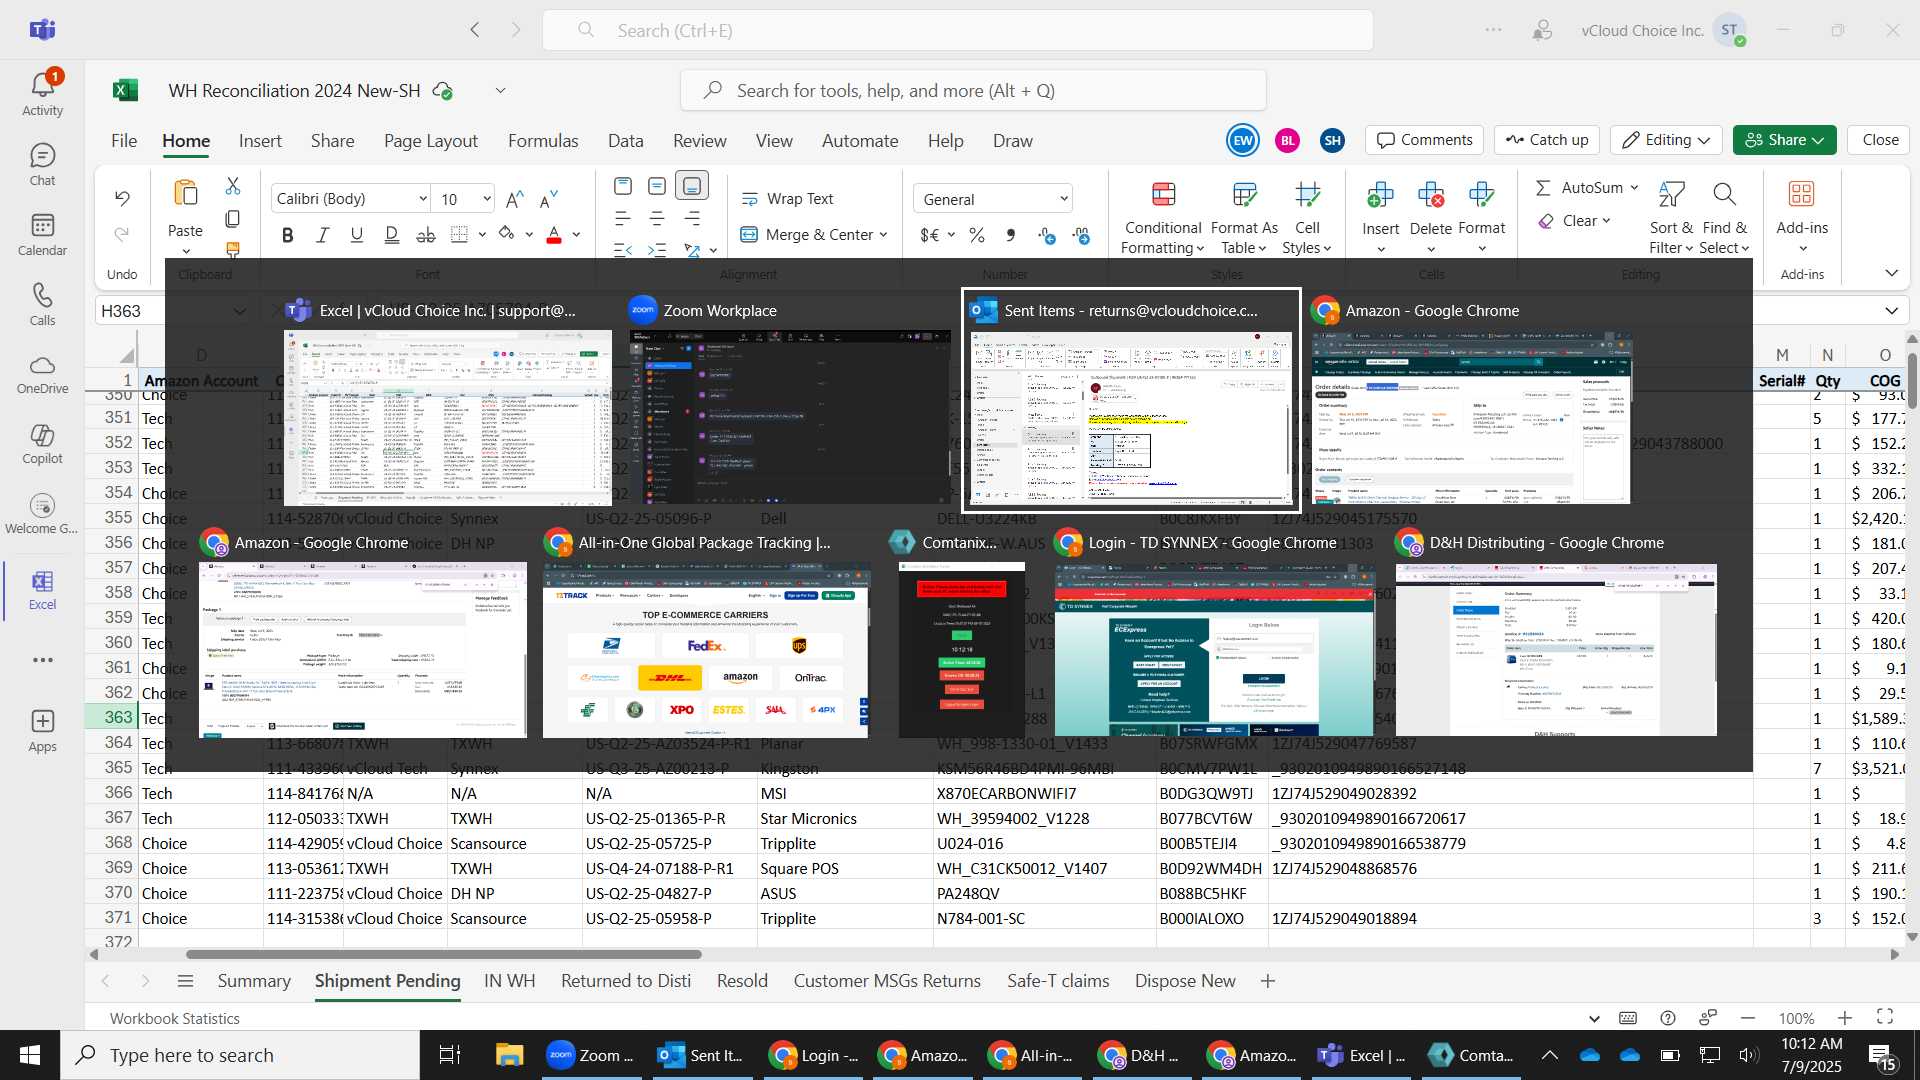Select D&H Distributing Chrome thumbnail

[1556, 635]
